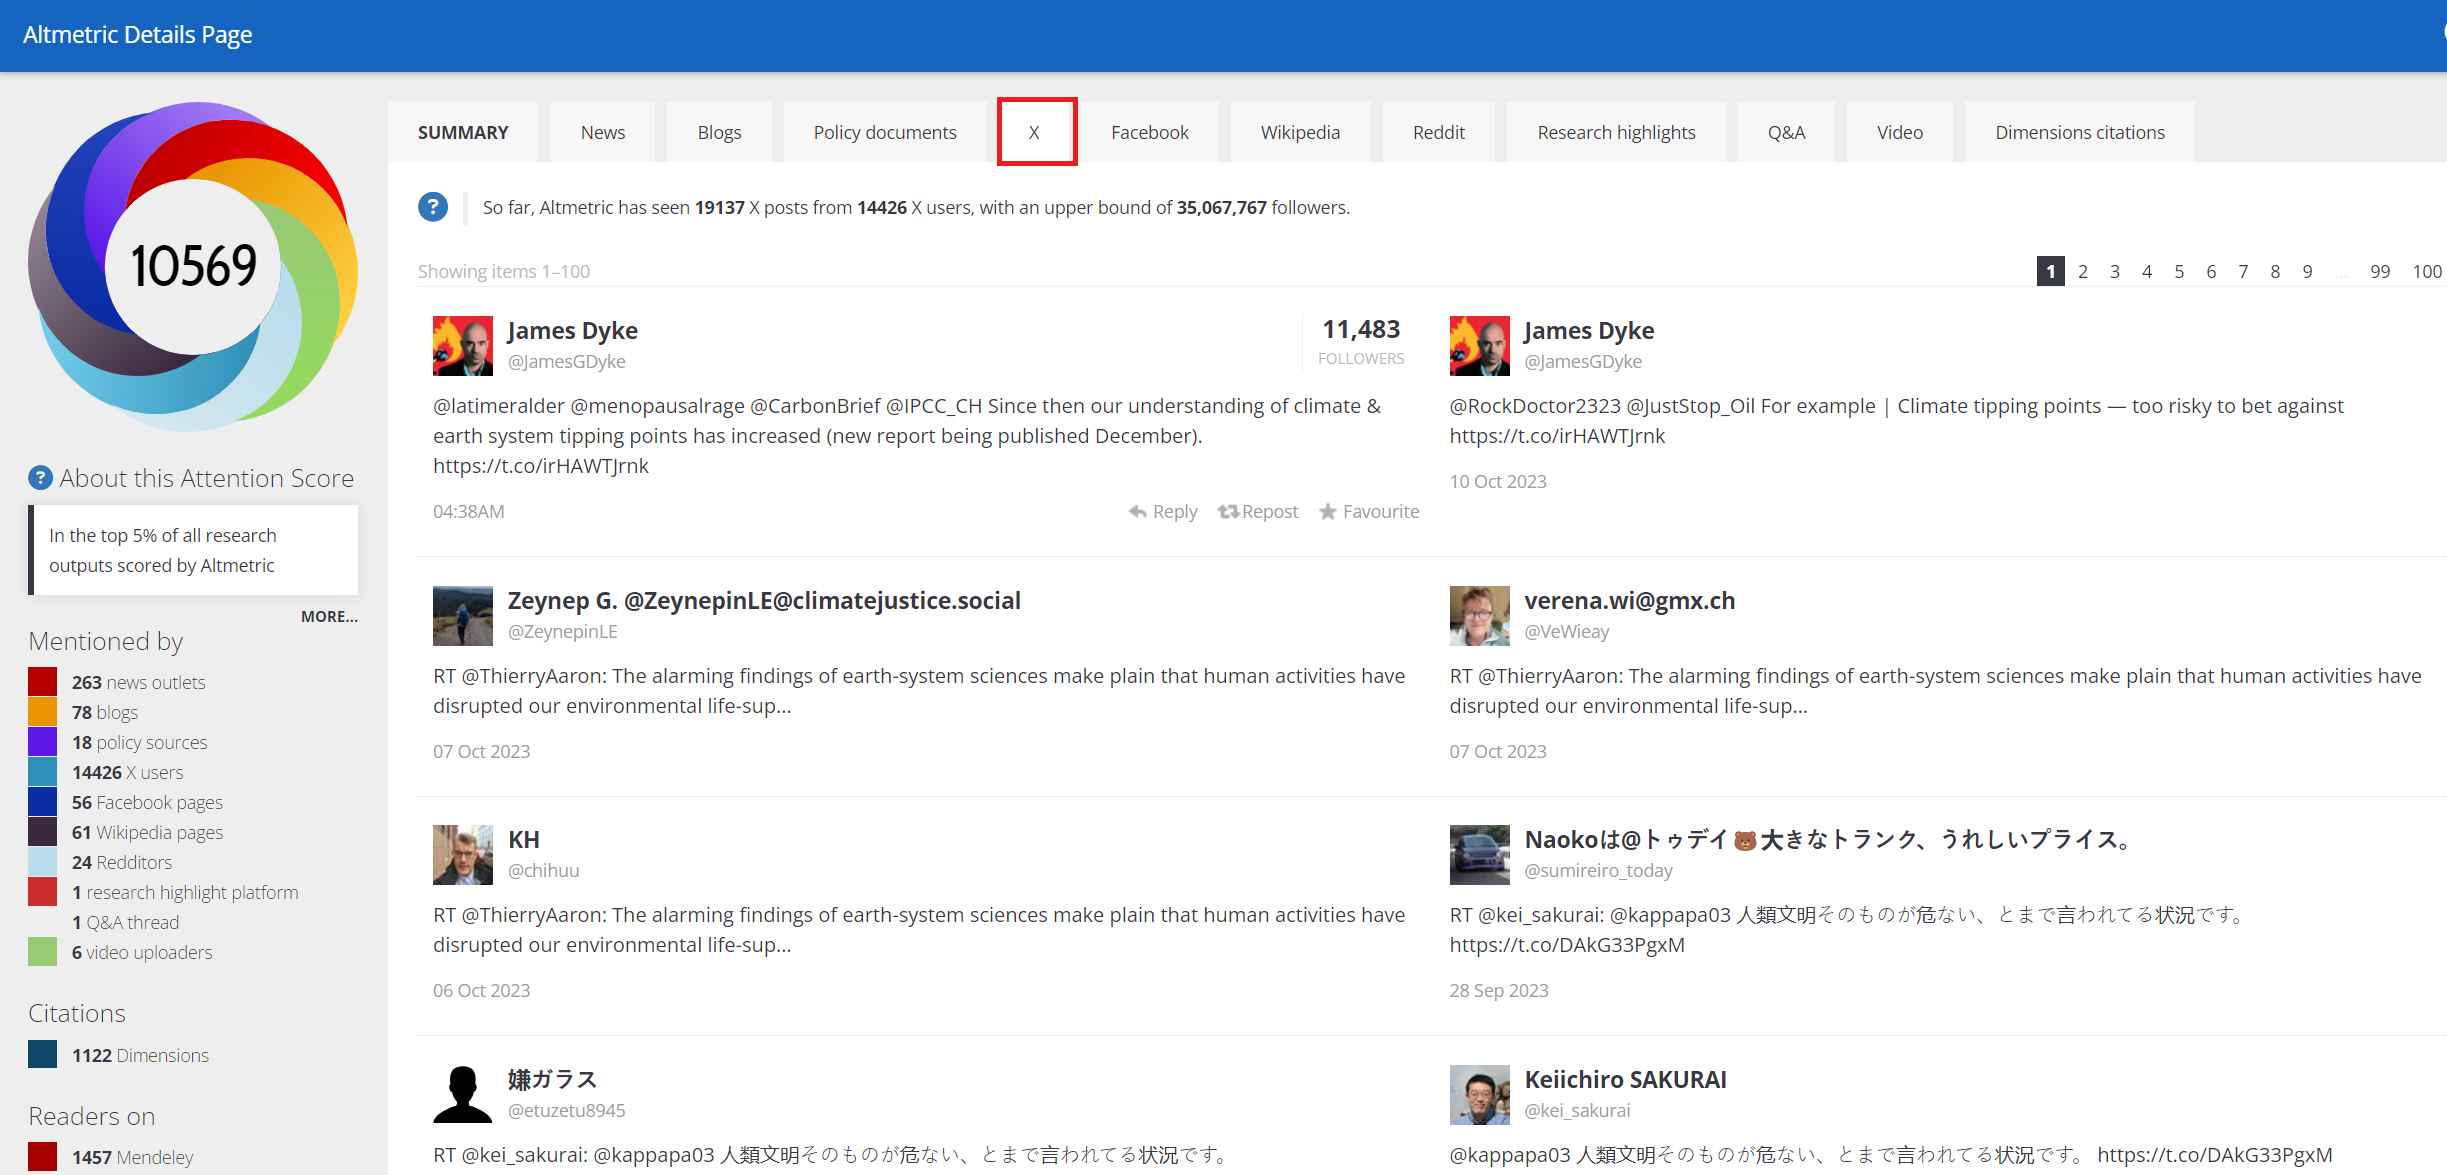
Task: Select the Dimensions citations tab
Action: pos(2079,132)
